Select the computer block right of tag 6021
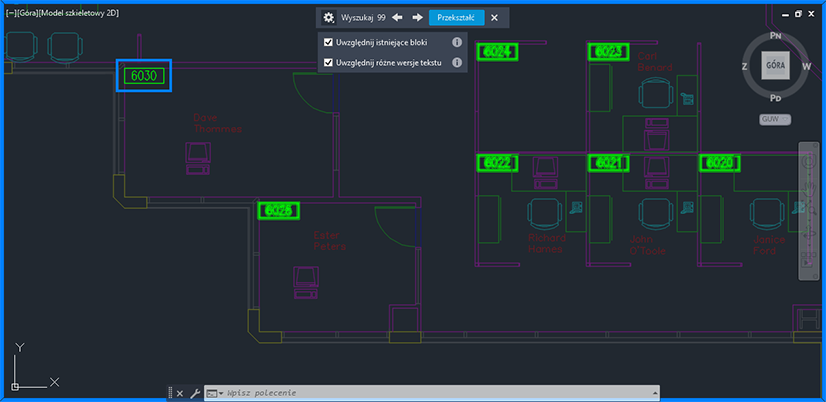 pos(656,173)
